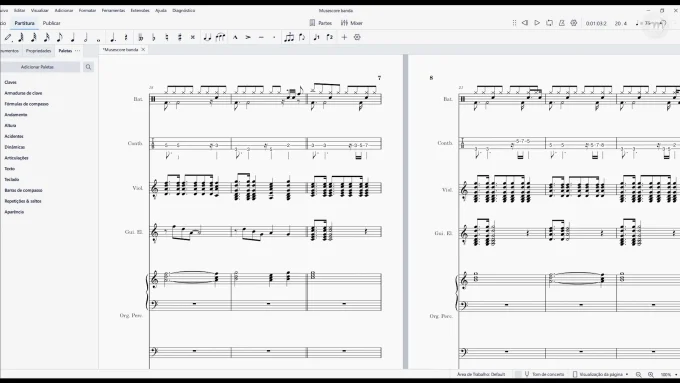Switch to voice 2
The image size is (680, 383).
[330, 37]
